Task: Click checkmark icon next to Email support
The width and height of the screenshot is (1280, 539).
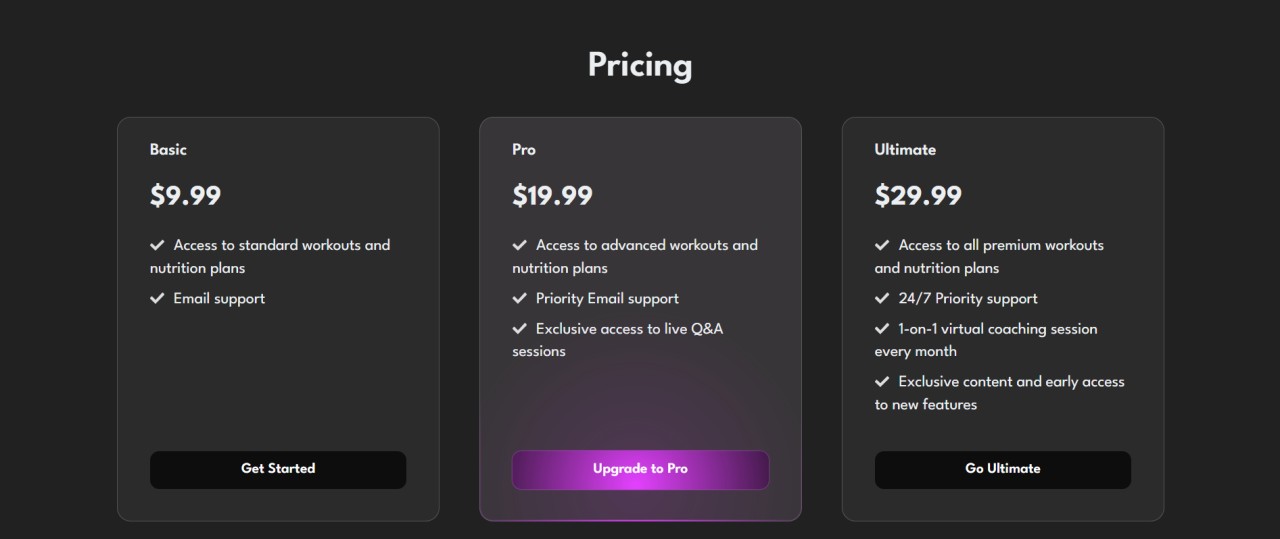Action: tap(157, 298)
